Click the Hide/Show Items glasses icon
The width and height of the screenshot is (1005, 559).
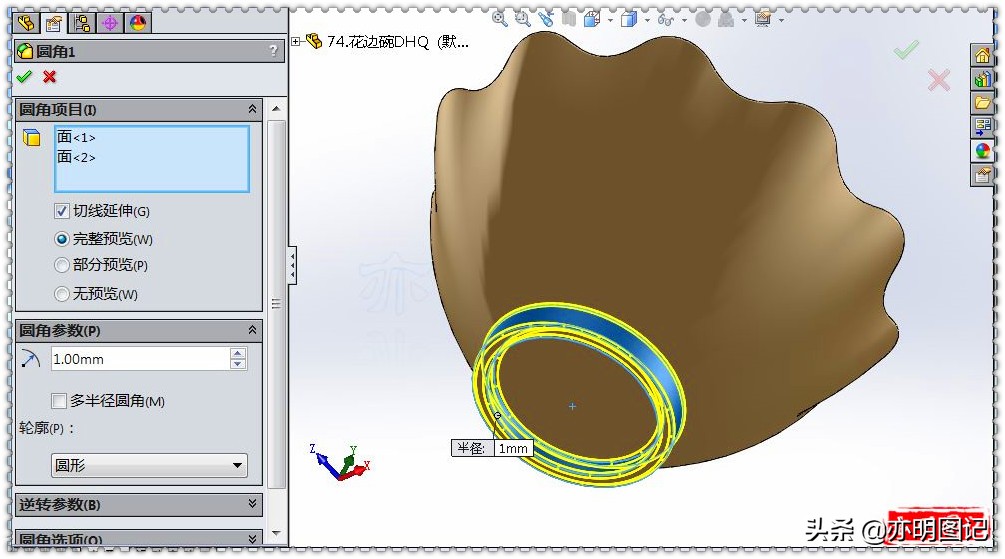(666, 20)
